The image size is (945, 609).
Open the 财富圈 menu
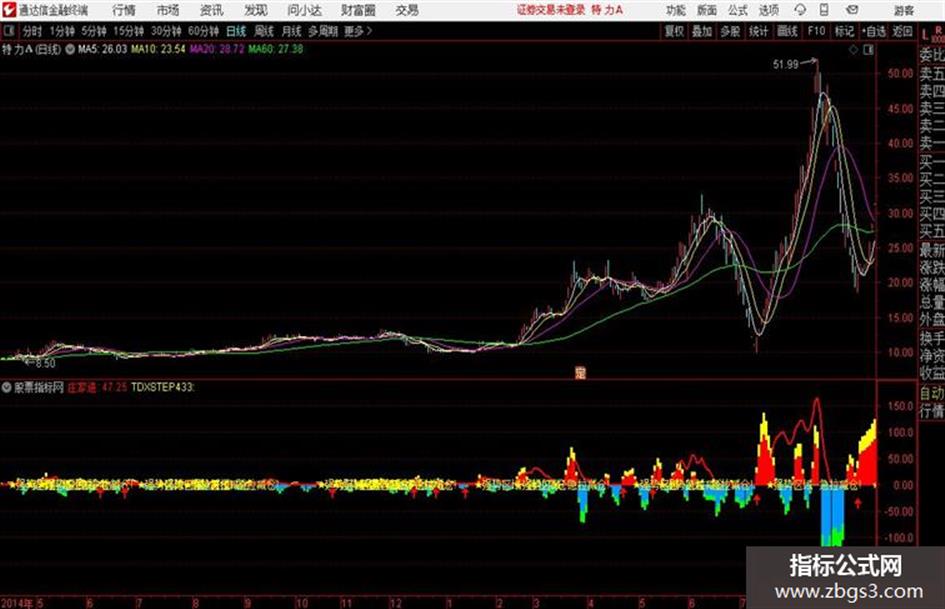[x=358, y=10]
